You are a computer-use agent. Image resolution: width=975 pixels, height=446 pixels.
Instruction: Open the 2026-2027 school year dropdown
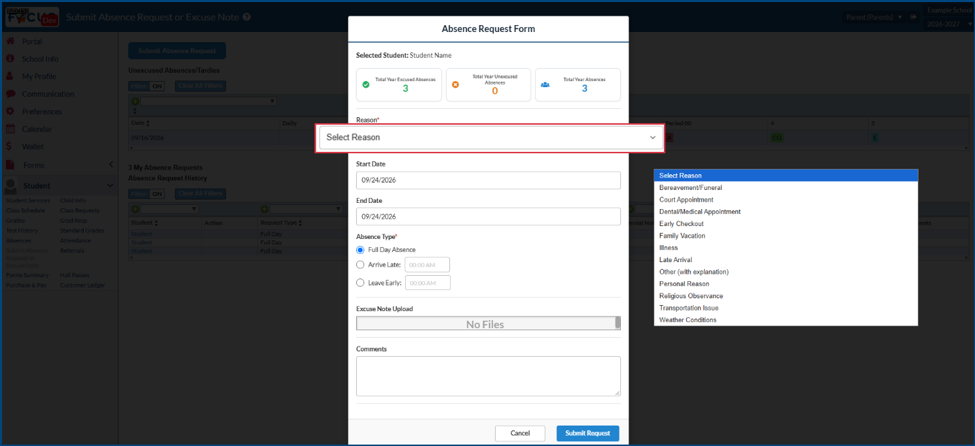click(946, 22)
